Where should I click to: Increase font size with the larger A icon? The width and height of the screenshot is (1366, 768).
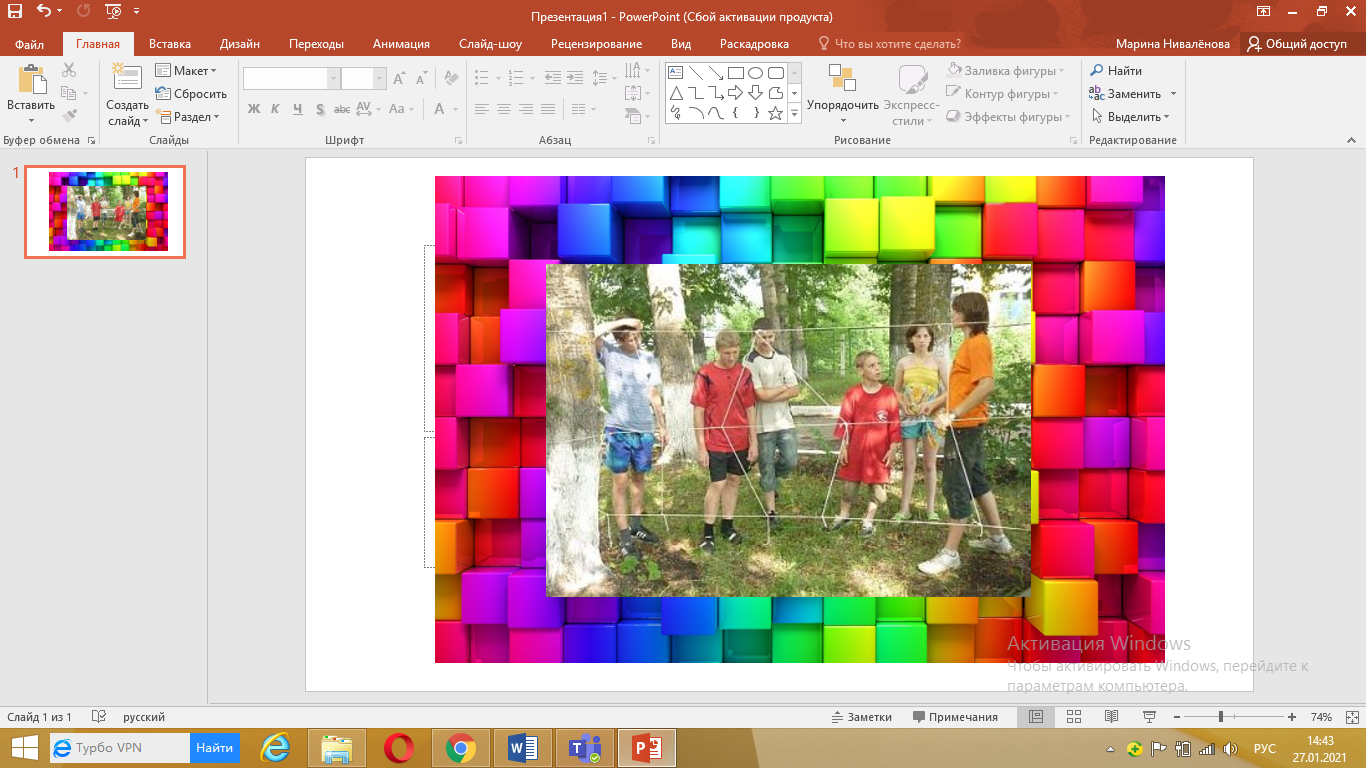coord(399,78)
